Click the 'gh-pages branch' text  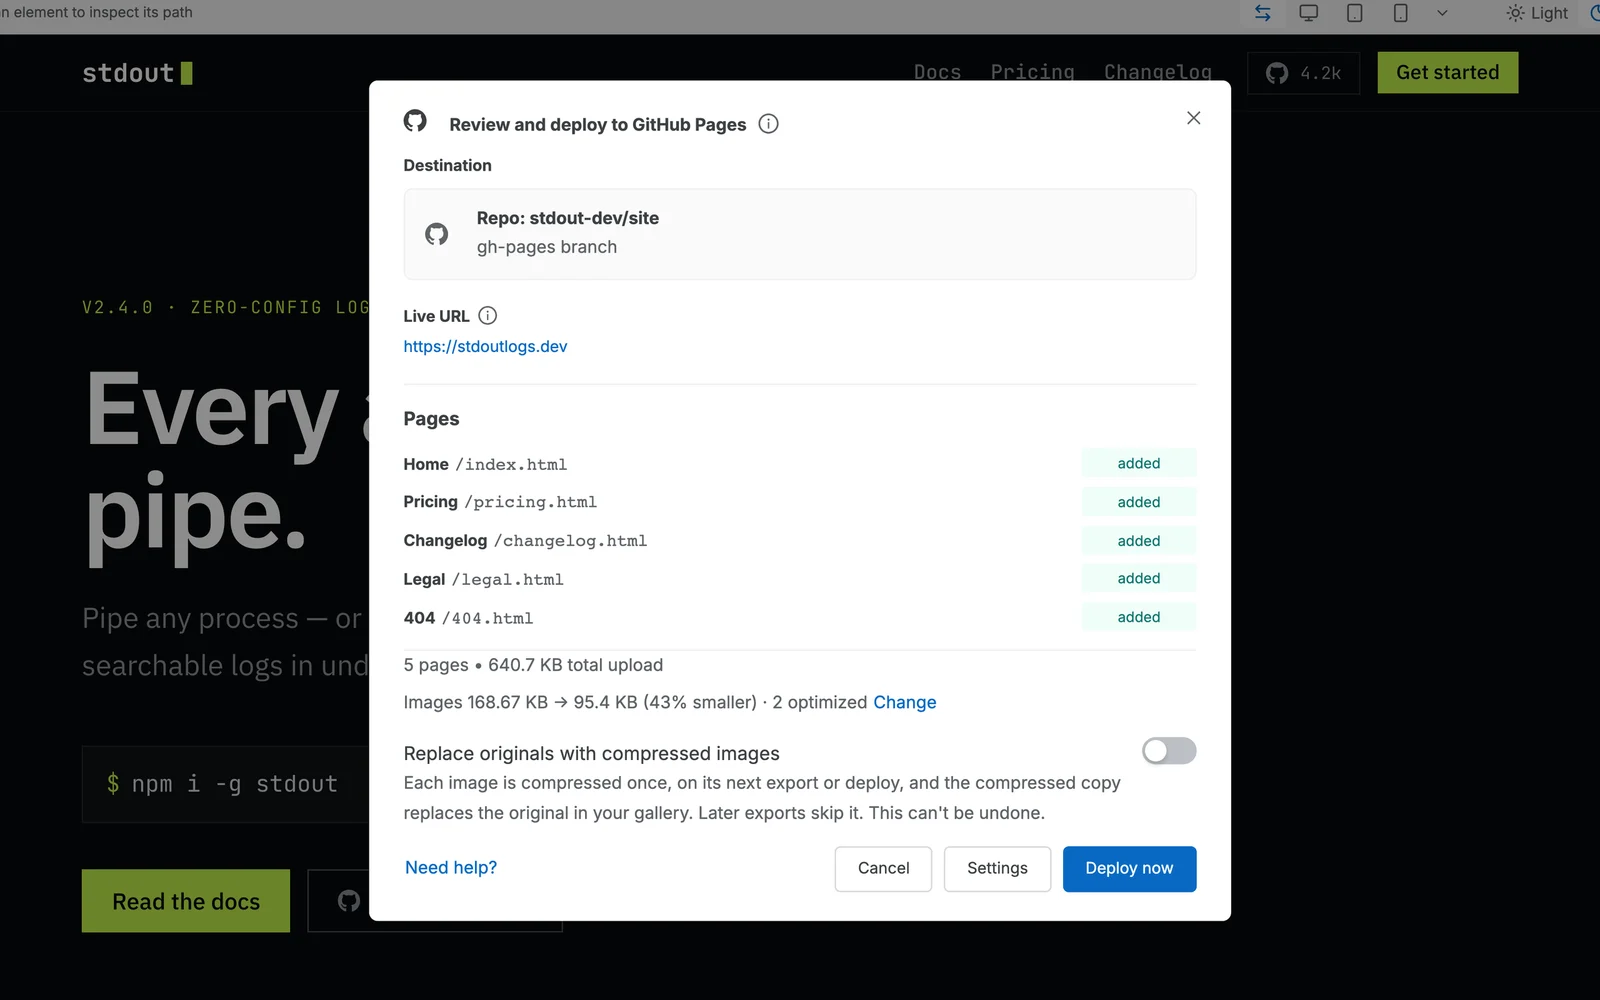point(547,247)
